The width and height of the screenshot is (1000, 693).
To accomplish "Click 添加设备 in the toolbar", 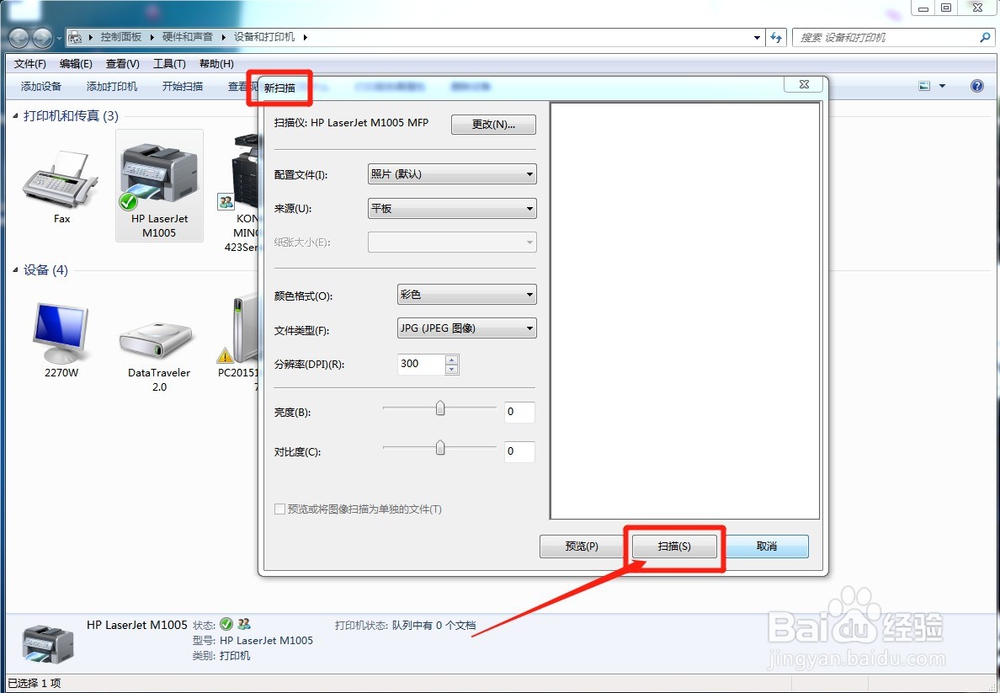I will (41, 86).
